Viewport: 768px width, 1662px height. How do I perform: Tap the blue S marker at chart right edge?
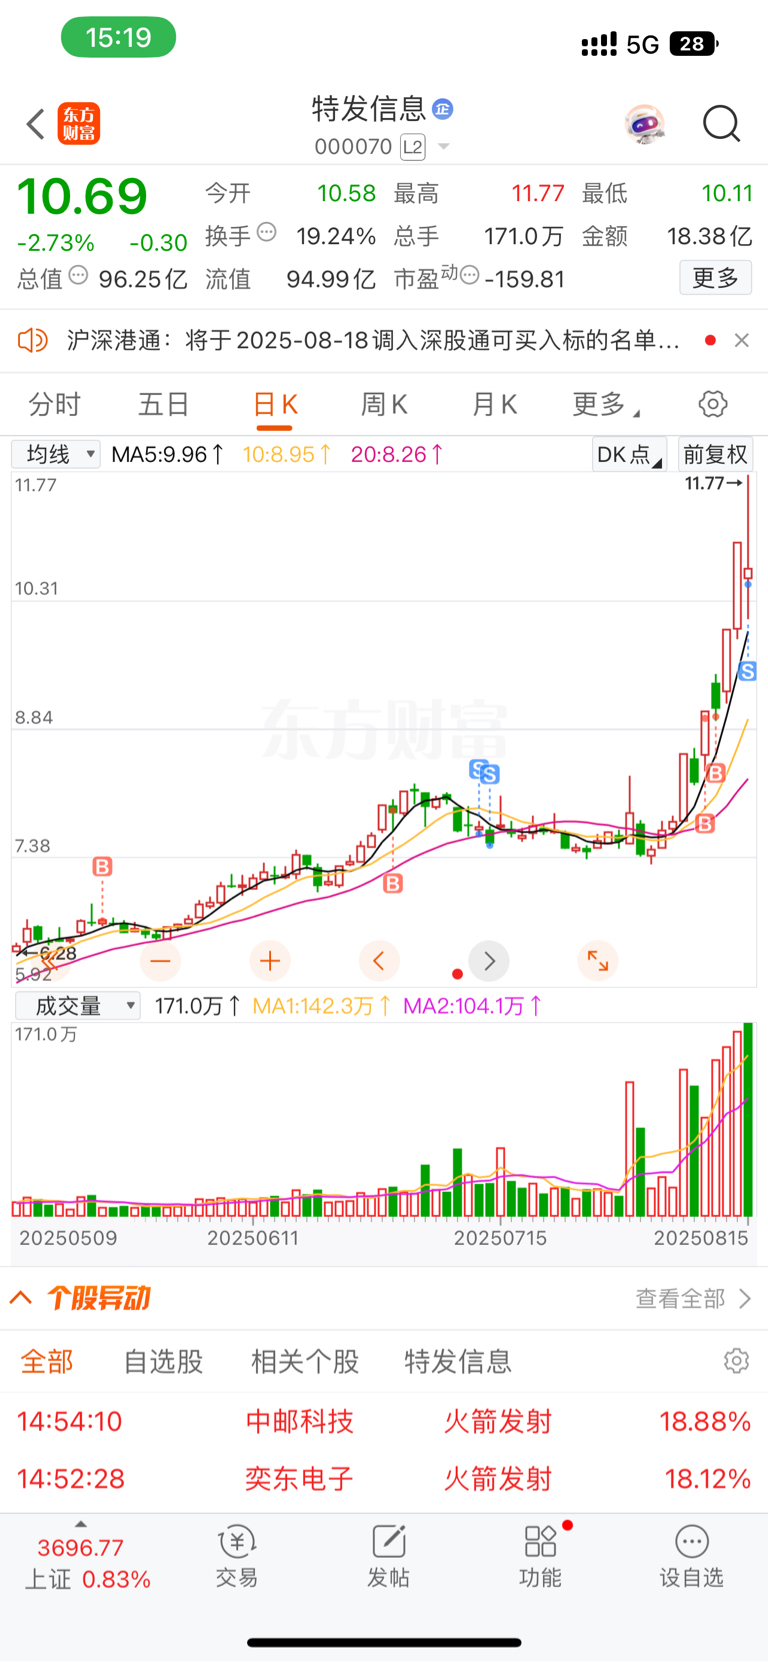[748, 672]
